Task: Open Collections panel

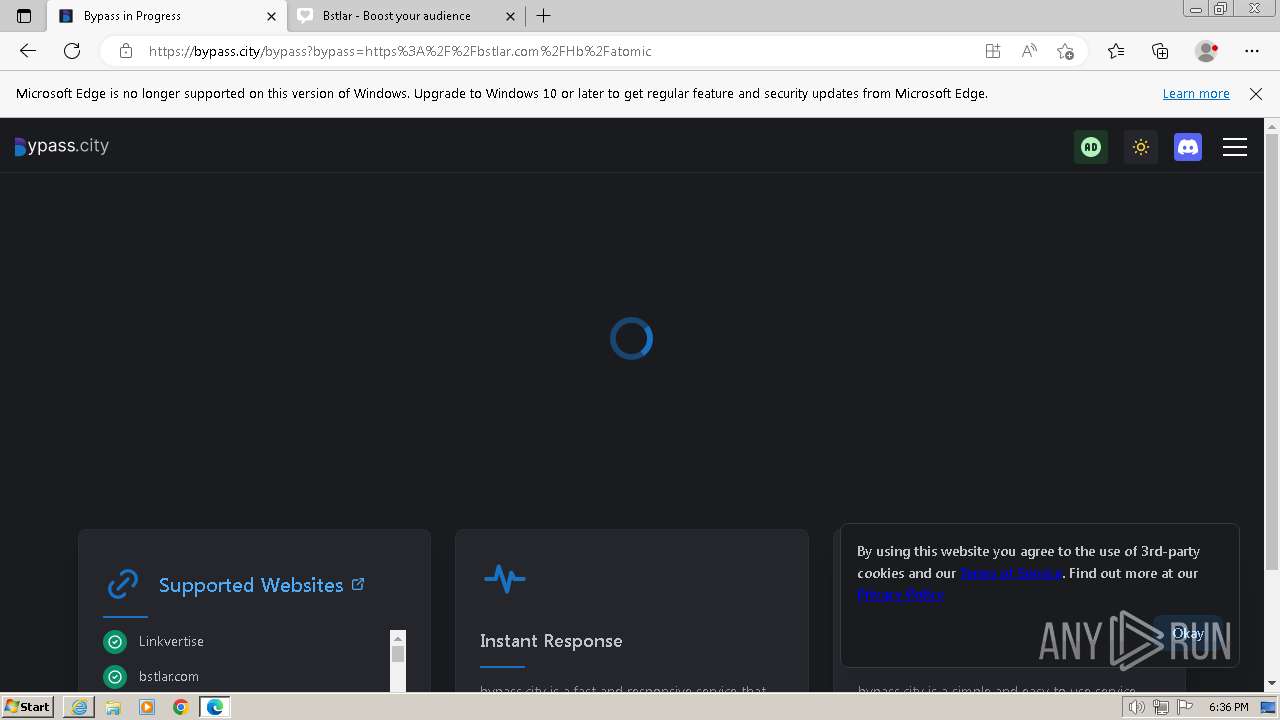Action: [x=1160, y=51]
